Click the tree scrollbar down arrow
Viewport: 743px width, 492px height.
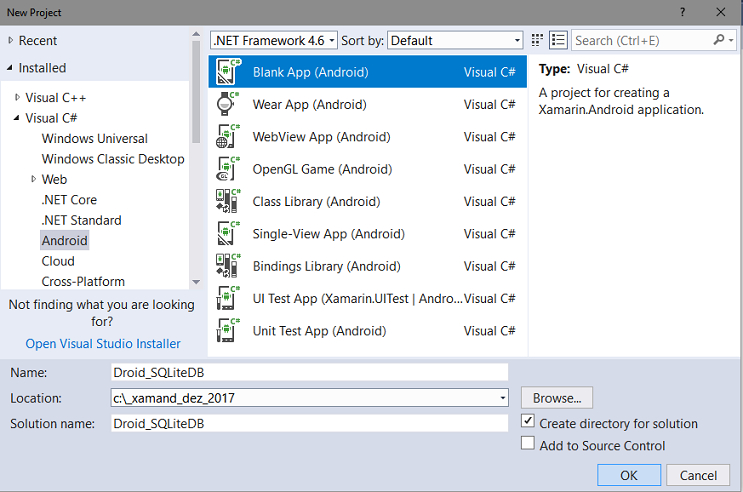coord(196,282)
